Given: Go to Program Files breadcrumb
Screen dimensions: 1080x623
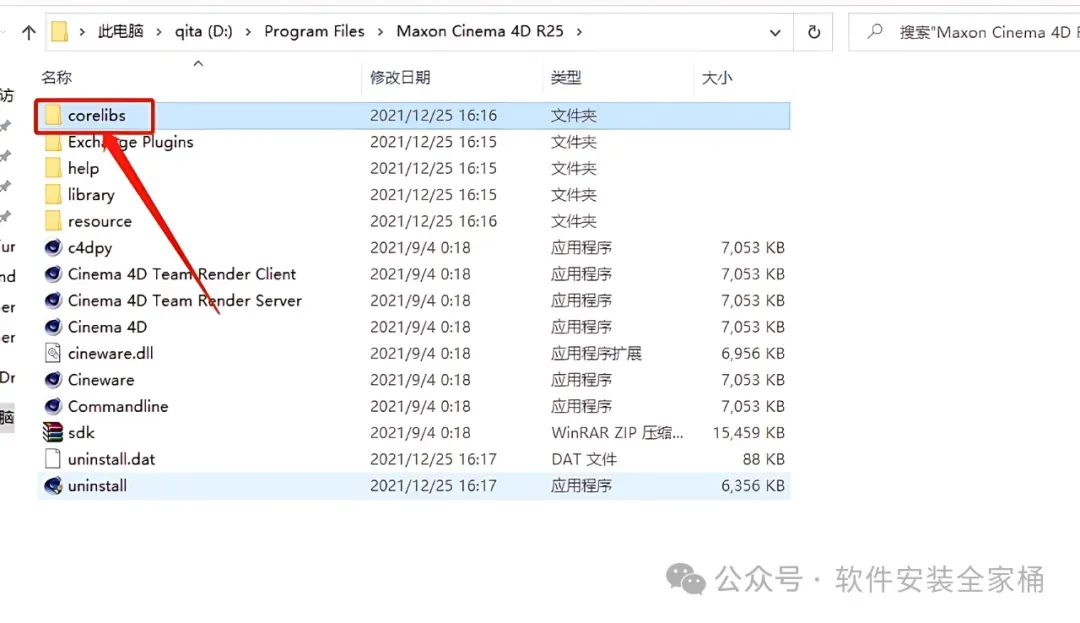Looking at the screenshot, I should (314, 31).
